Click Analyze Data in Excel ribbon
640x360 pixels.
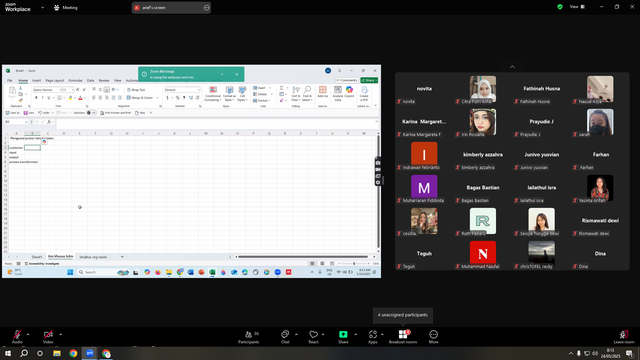click(338, 93)
